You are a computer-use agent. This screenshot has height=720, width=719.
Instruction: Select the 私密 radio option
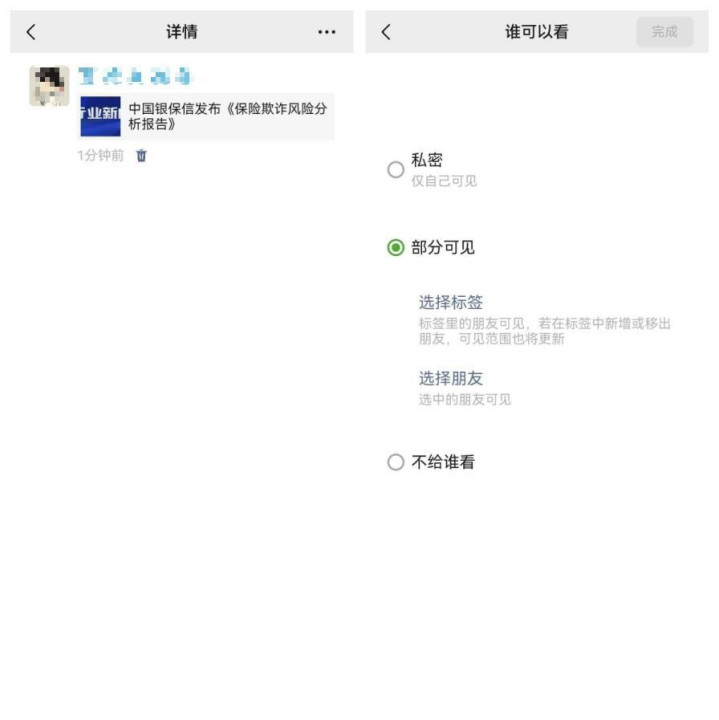tap(396, 170)
